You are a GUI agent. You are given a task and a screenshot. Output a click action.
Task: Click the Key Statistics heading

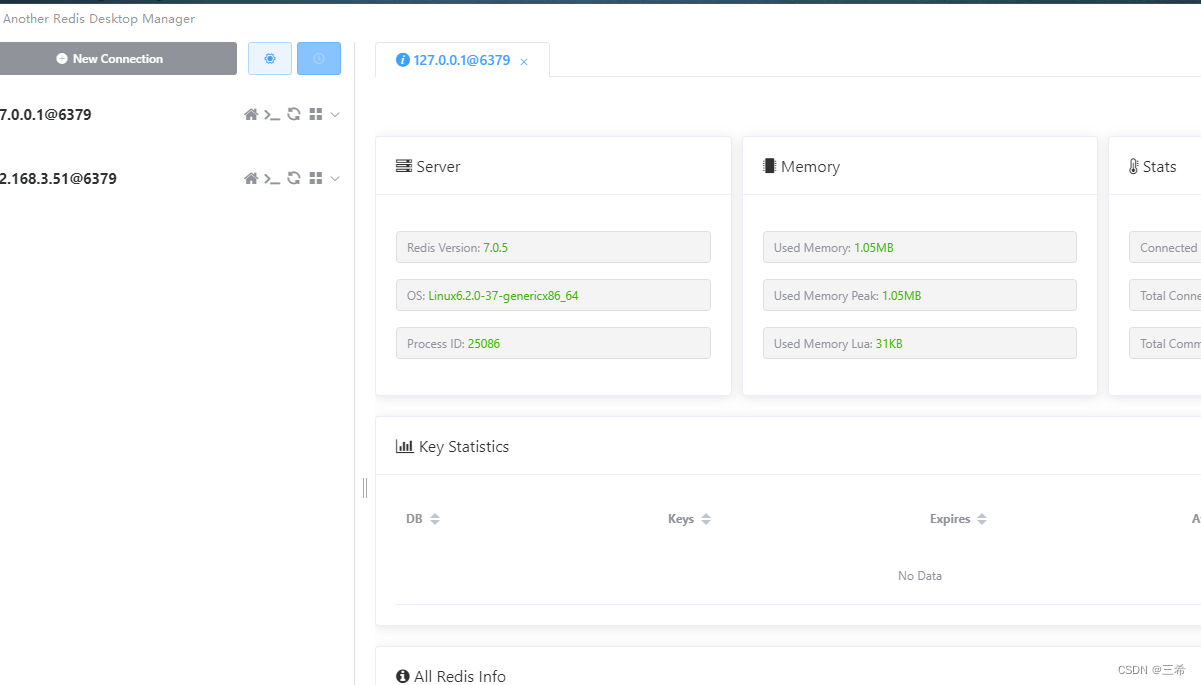pos(464,447)
